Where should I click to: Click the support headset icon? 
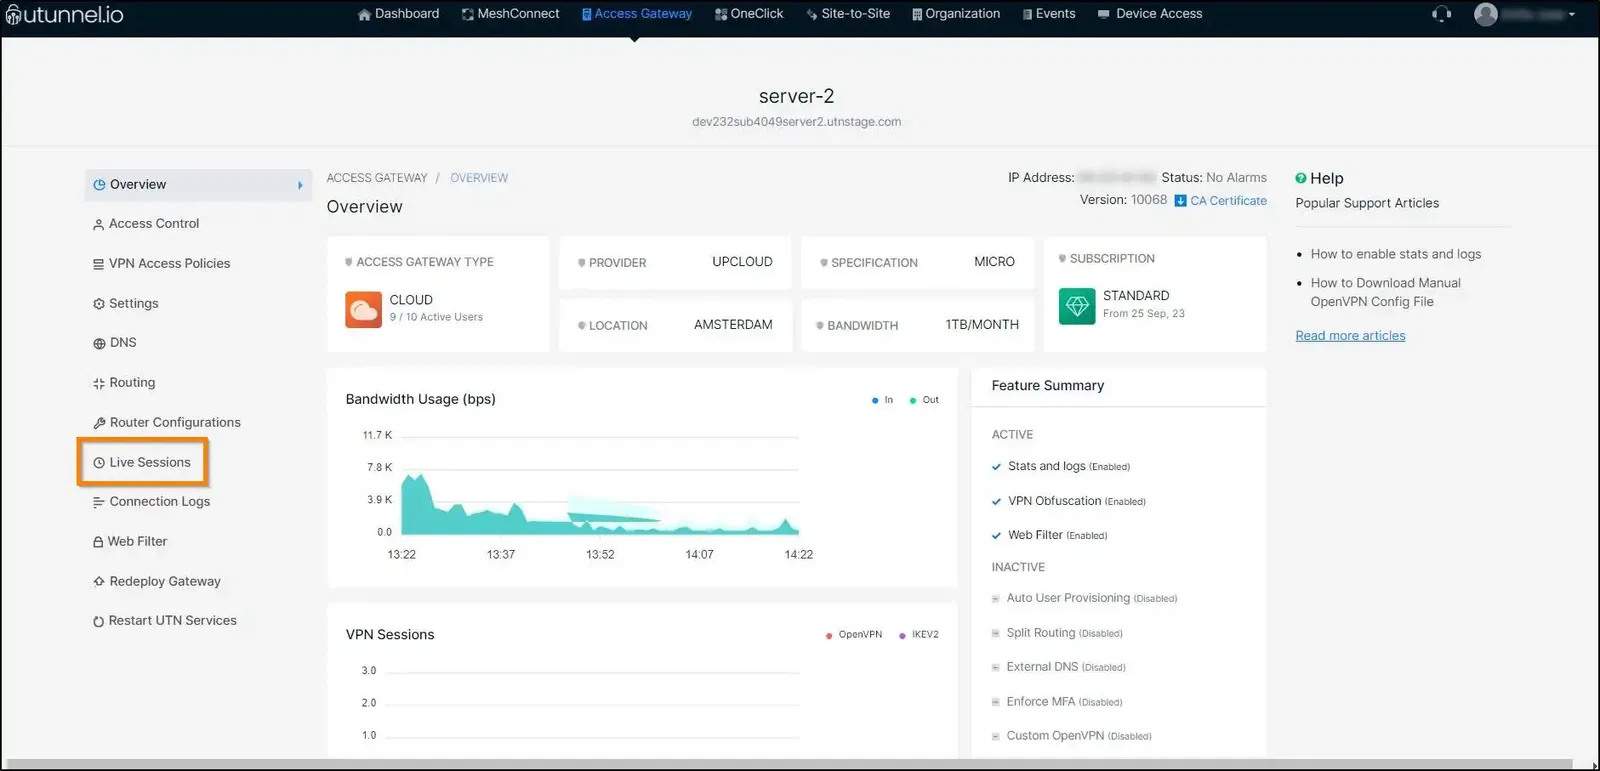click(1441, 14)
